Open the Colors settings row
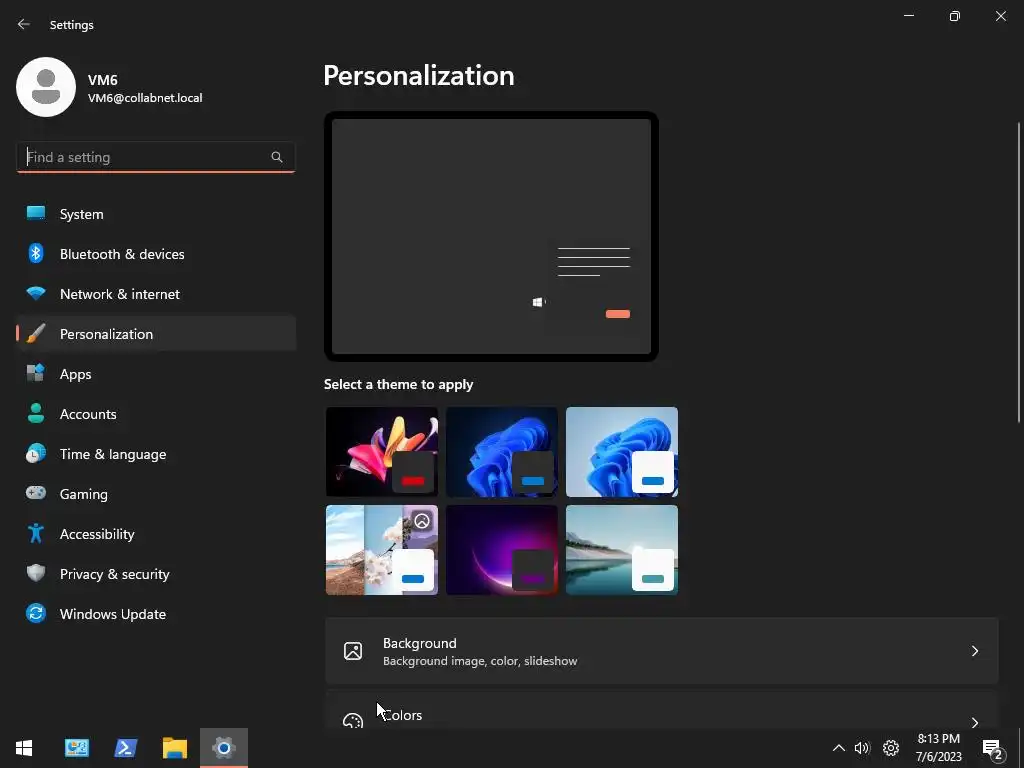The width and height of the screenshot is (1024, 768). (662, 711)
